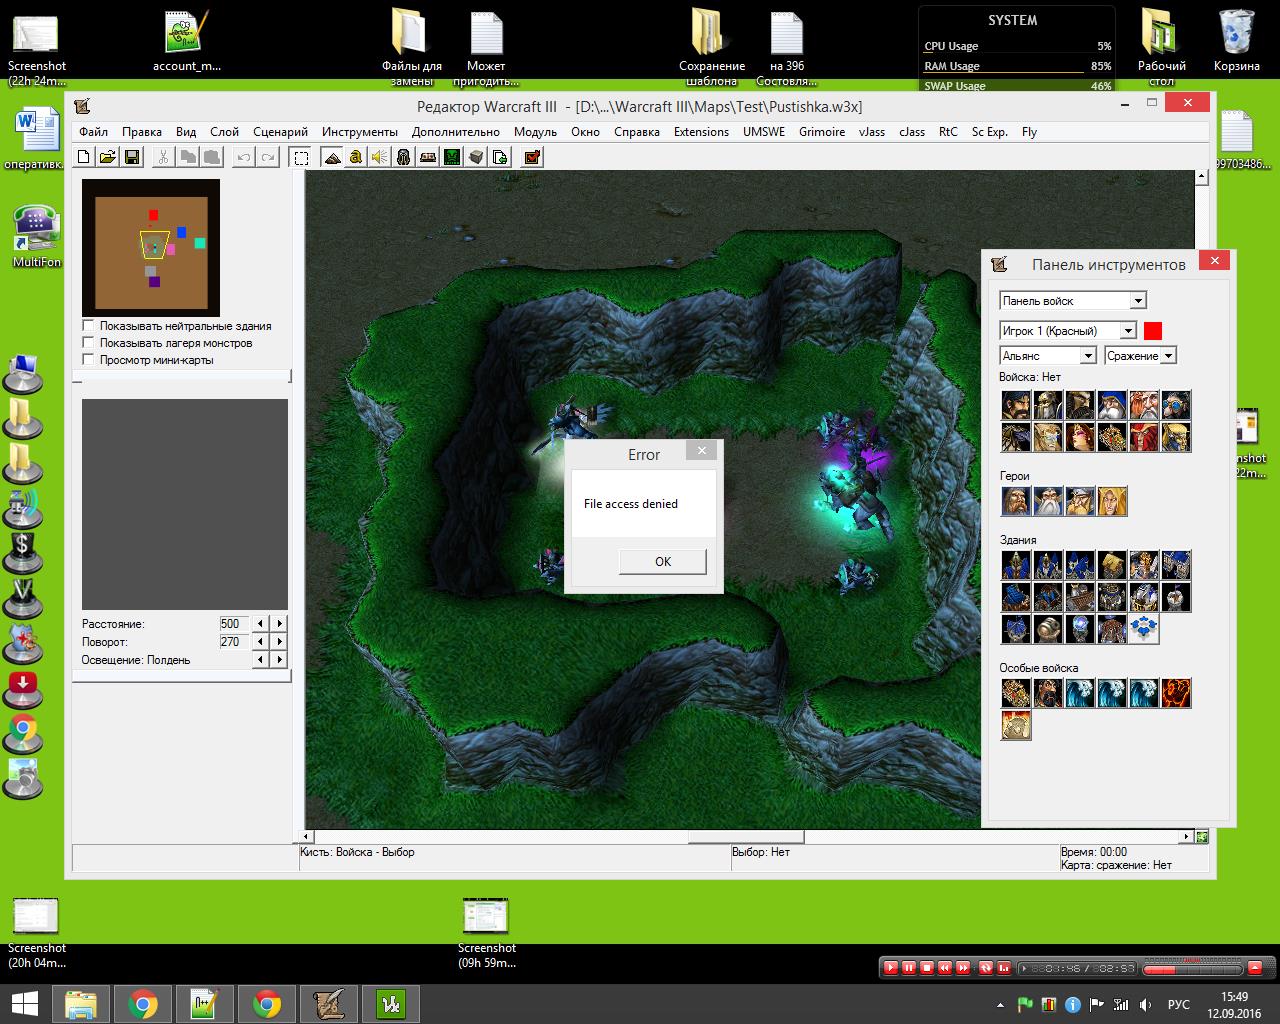
Task: Enable Просмотр мини-карты checkbox
Action: tap(88, 360)
